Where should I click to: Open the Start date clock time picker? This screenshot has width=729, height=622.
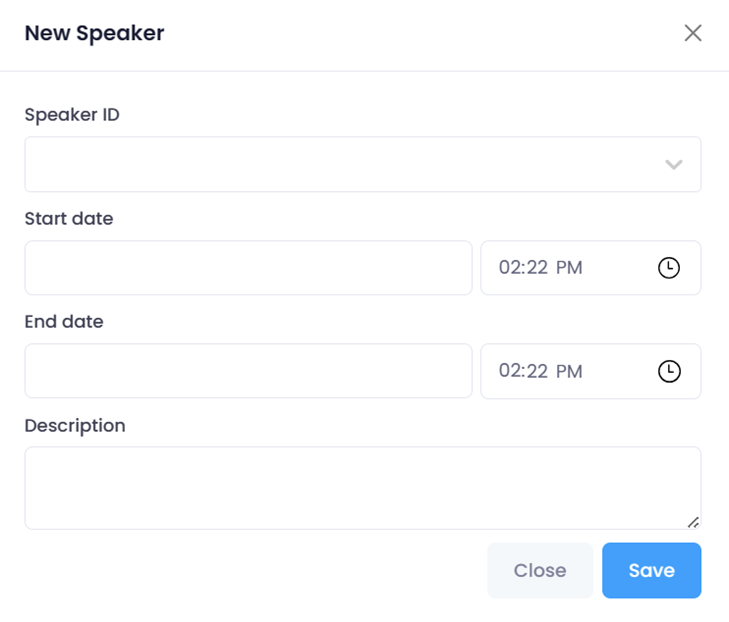pyautogui.click(x=668, y=268)
